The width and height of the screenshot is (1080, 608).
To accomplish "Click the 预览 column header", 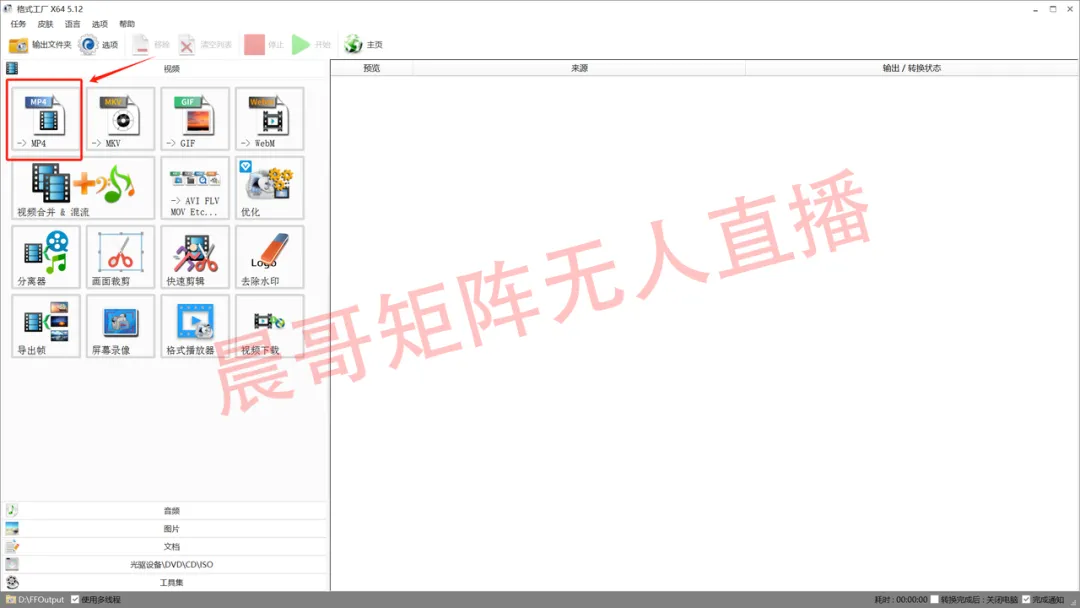I will pos(371,68).
